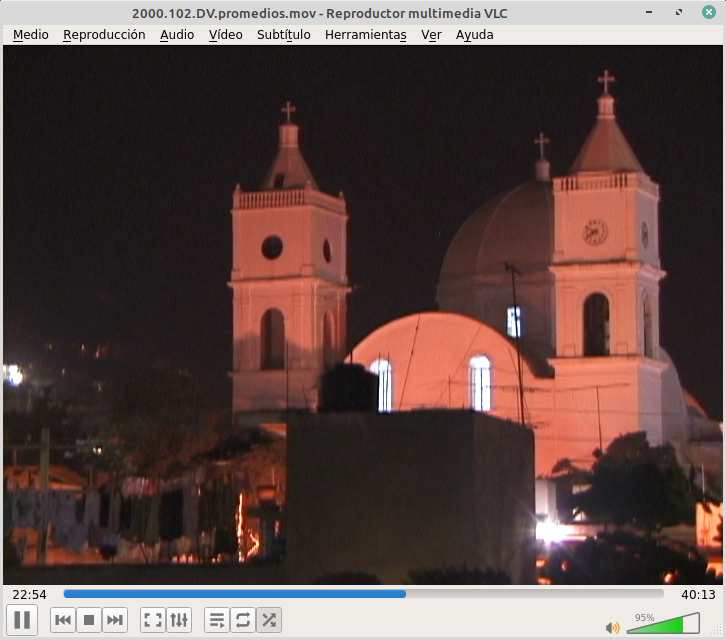Click the video display area

point(363,315)
